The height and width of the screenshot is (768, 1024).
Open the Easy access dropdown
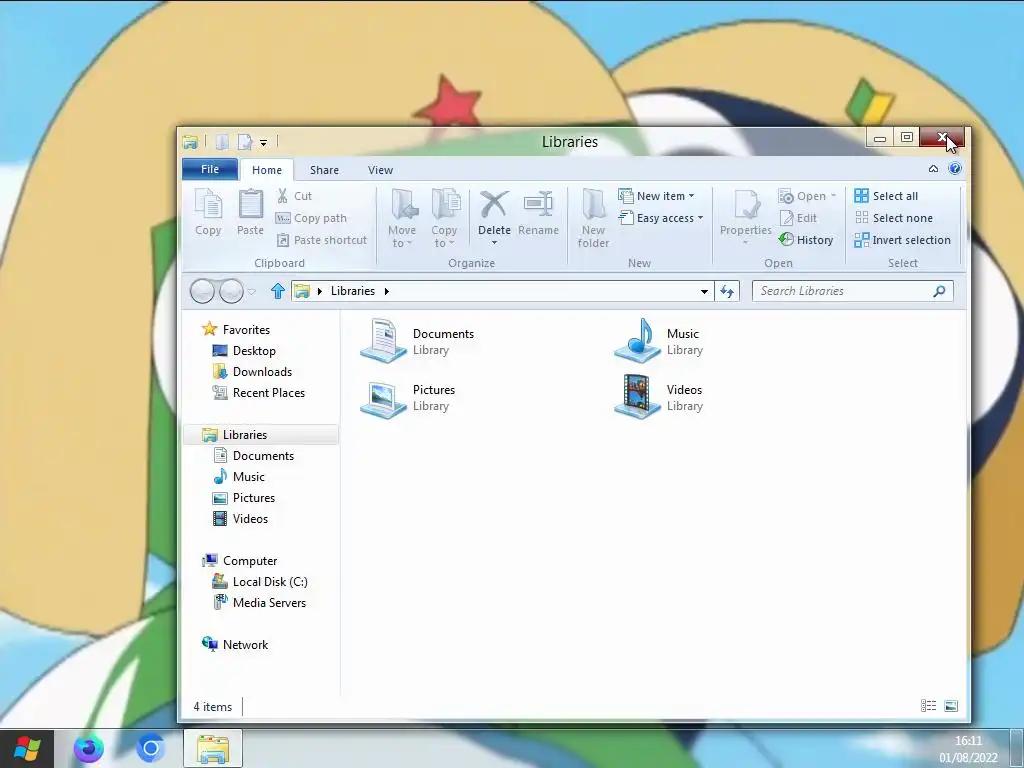tap(661, 218)
